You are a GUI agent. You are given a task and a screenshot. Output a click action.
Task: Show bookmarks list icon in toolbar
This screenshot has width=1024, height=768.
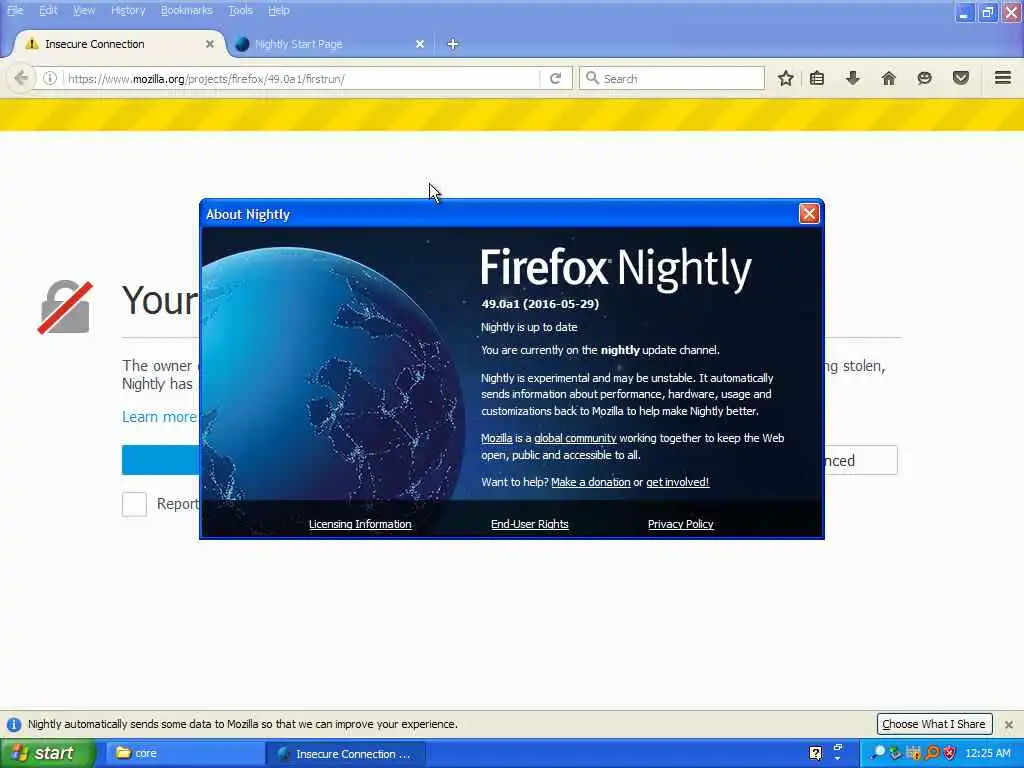[x=817, y=78]
